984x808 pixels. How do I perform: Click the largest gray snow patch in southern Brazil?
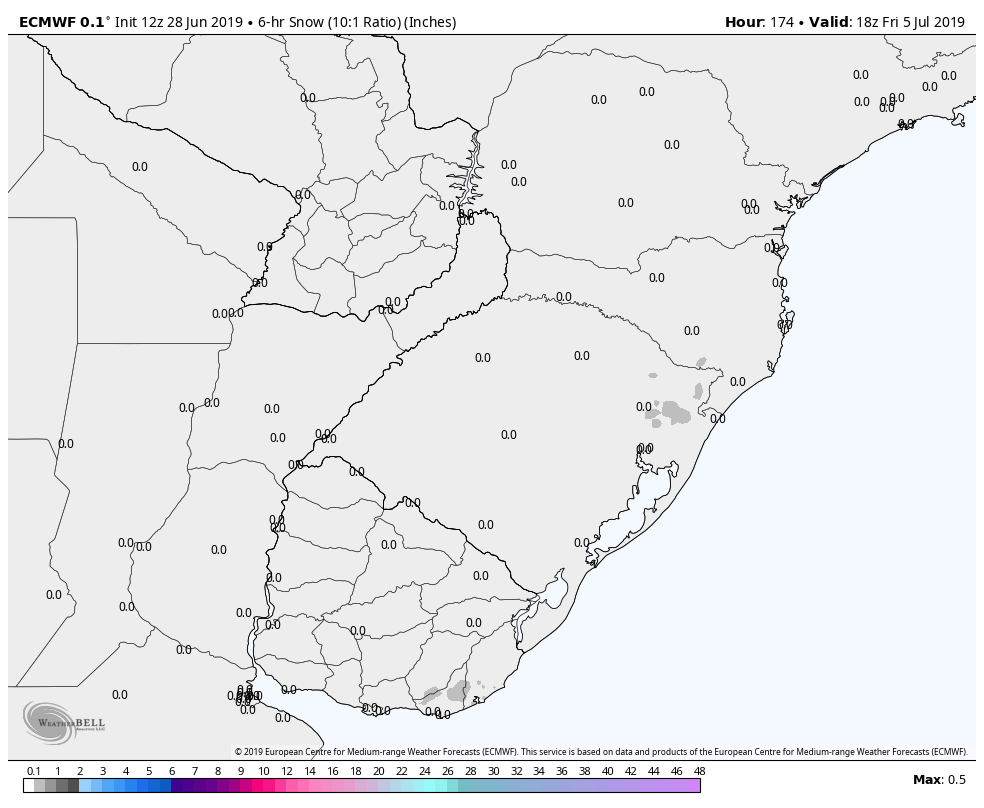[673, 411]
